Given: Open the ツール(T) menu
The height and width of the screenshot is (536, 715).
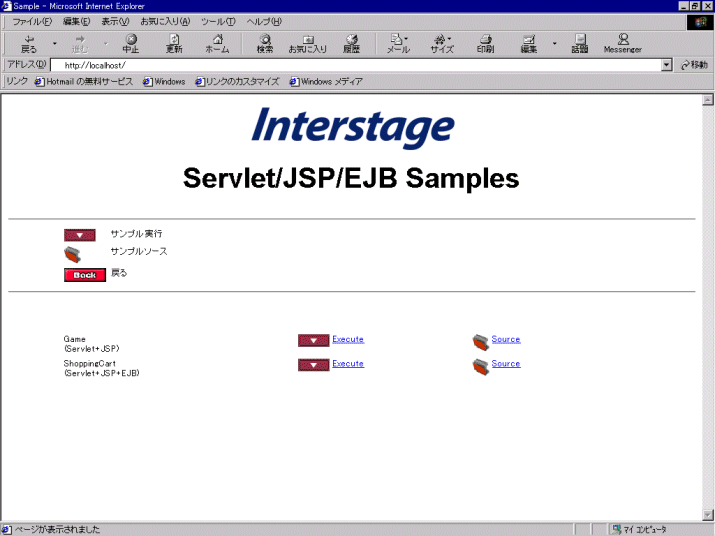Looking at the screenshot, I should [218, 21].
